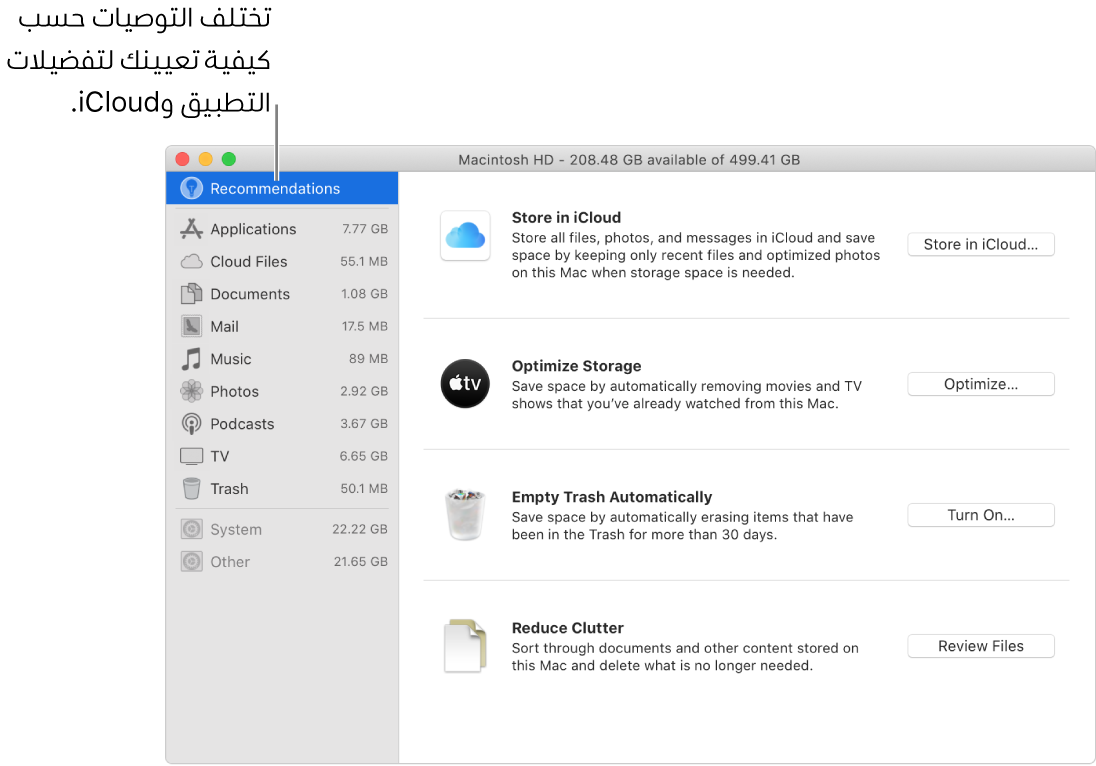Click the Photos flower icon
Viewport: 1096px width, 766px height.
192,391
